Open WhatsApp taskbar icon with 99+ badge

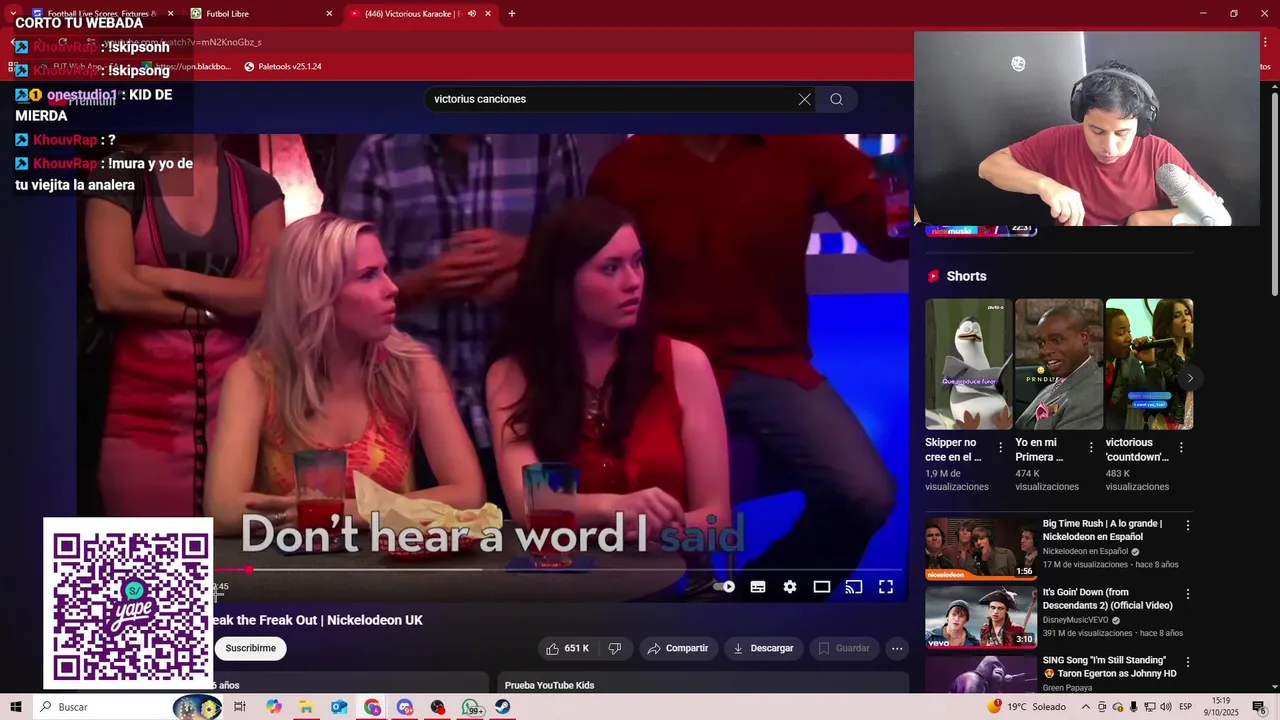coord(471,707)
